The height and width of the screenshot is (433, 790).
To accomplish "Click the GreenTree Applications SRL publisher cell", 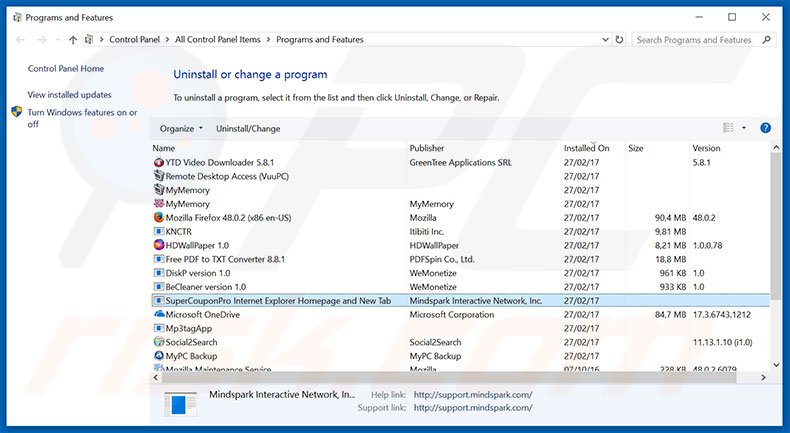I will click(x=460, y=163).
